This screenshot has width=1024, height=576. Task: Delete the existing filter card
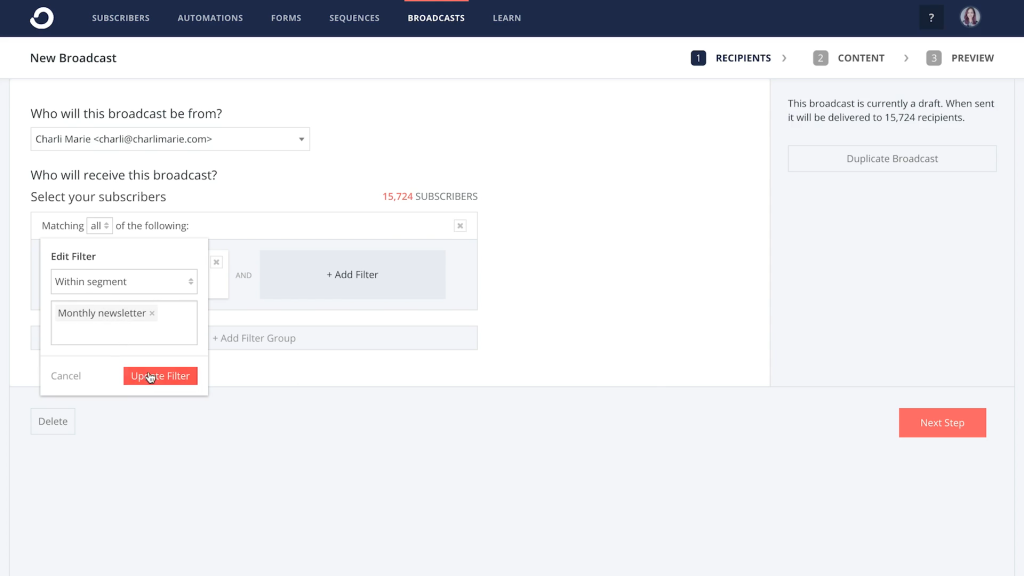(216, 262)
